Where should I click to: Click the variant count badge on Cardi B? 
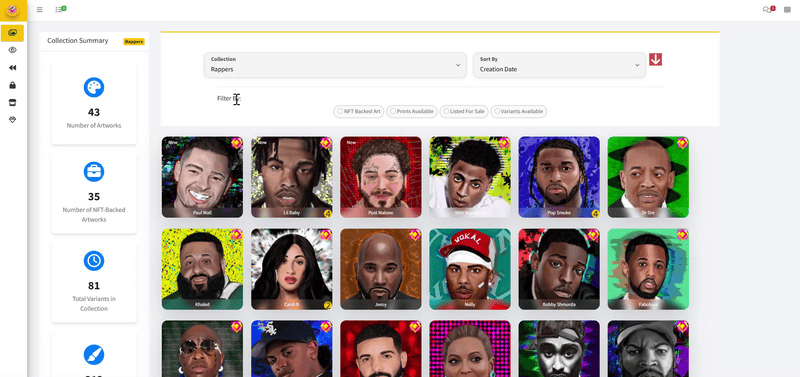[x=328, y=305]
